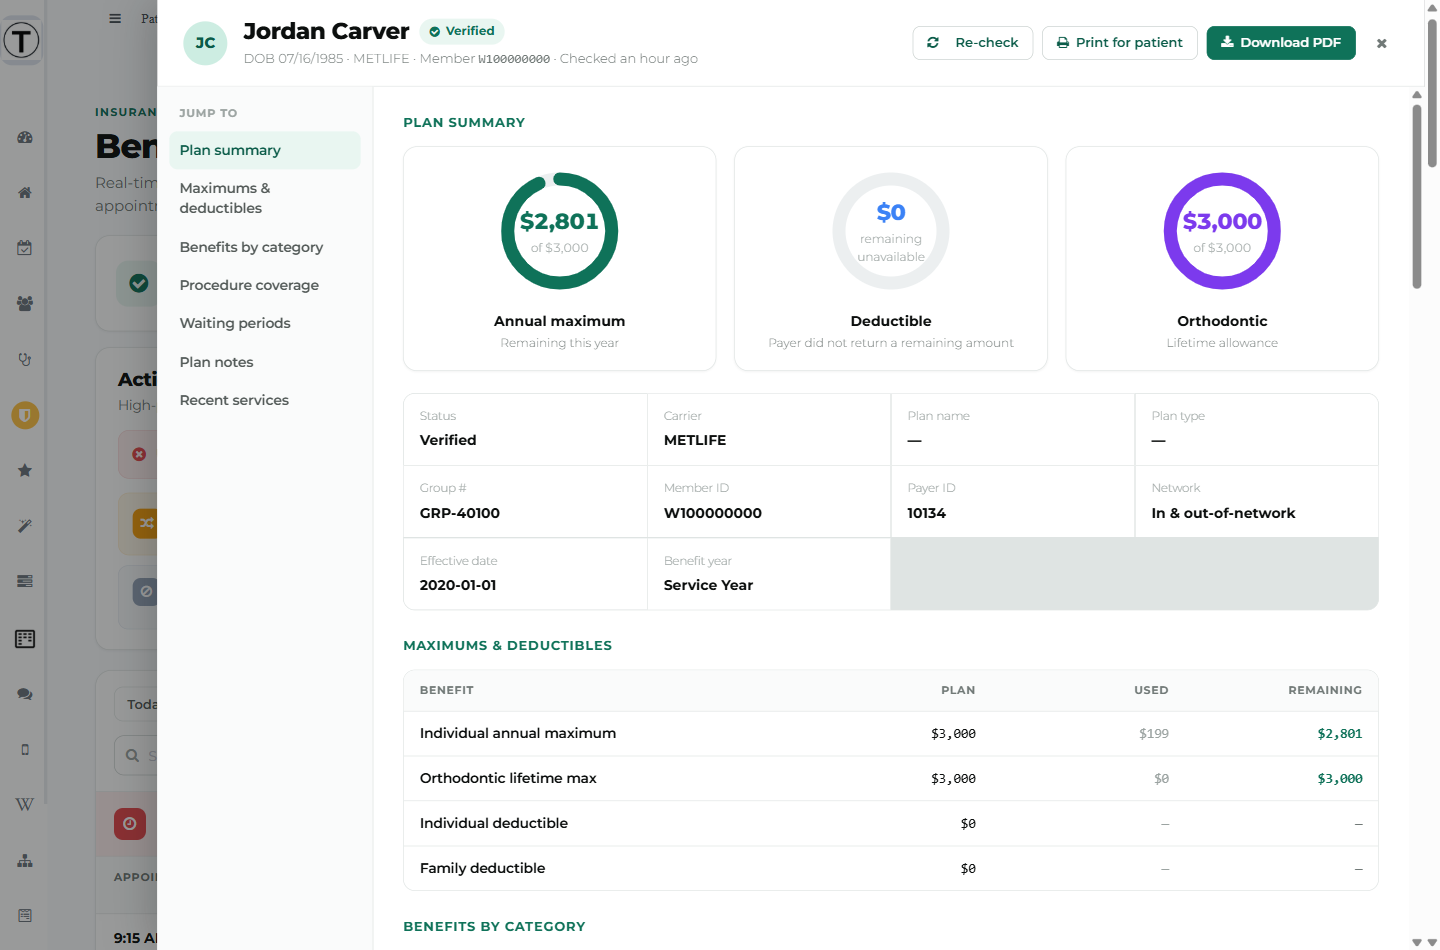Click the circular T logo
1440x950 pixels.
coord(21,41)
